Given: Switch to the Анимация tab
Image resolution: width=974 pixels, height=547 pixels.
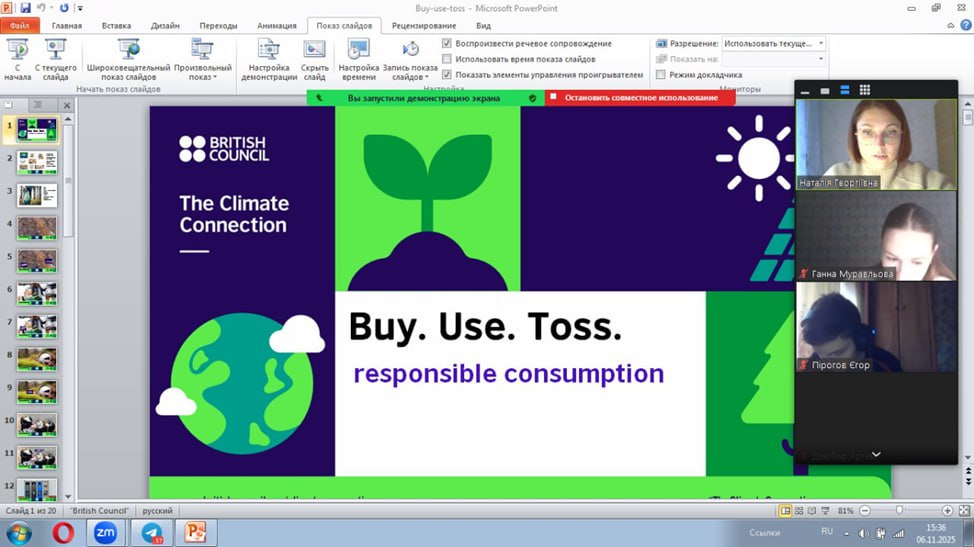Looking at the screenshot, I should pyautogui.click(x=276, y=25).
